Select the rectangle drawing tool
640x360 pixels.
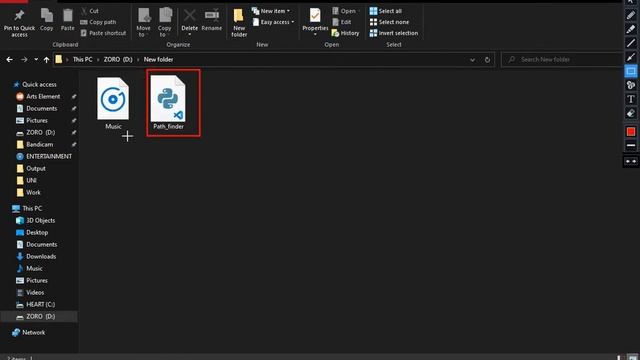[631, 71]
